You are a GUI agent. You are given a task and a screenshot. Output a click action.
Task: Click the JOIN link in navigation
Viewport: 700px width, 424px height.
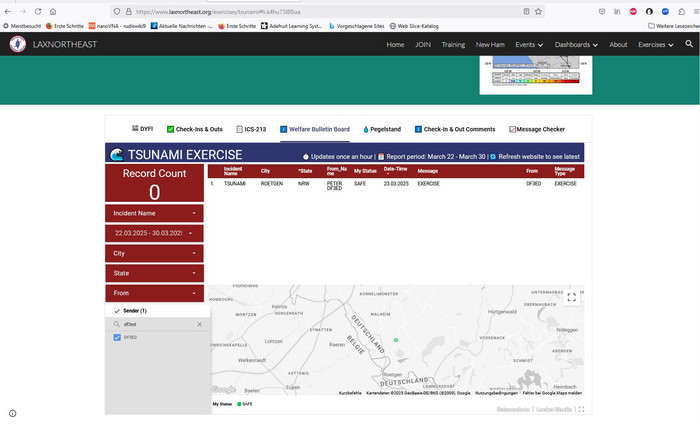[423, 44]
